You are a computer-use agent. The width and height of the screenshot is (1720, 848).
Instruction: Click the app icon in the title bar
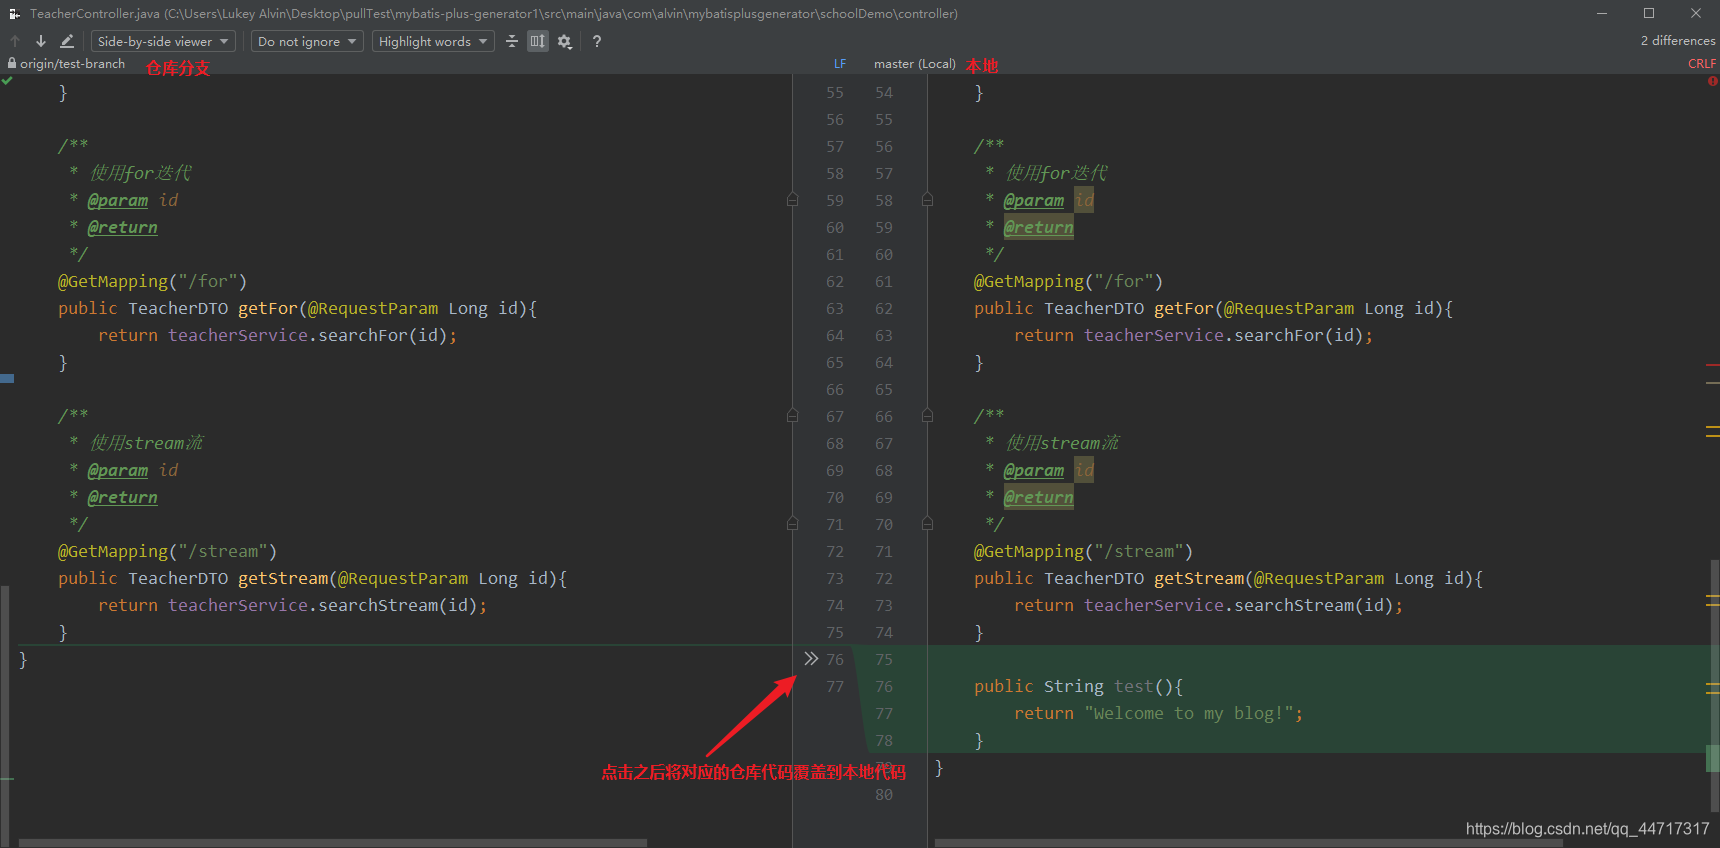[x=14, y=13]
